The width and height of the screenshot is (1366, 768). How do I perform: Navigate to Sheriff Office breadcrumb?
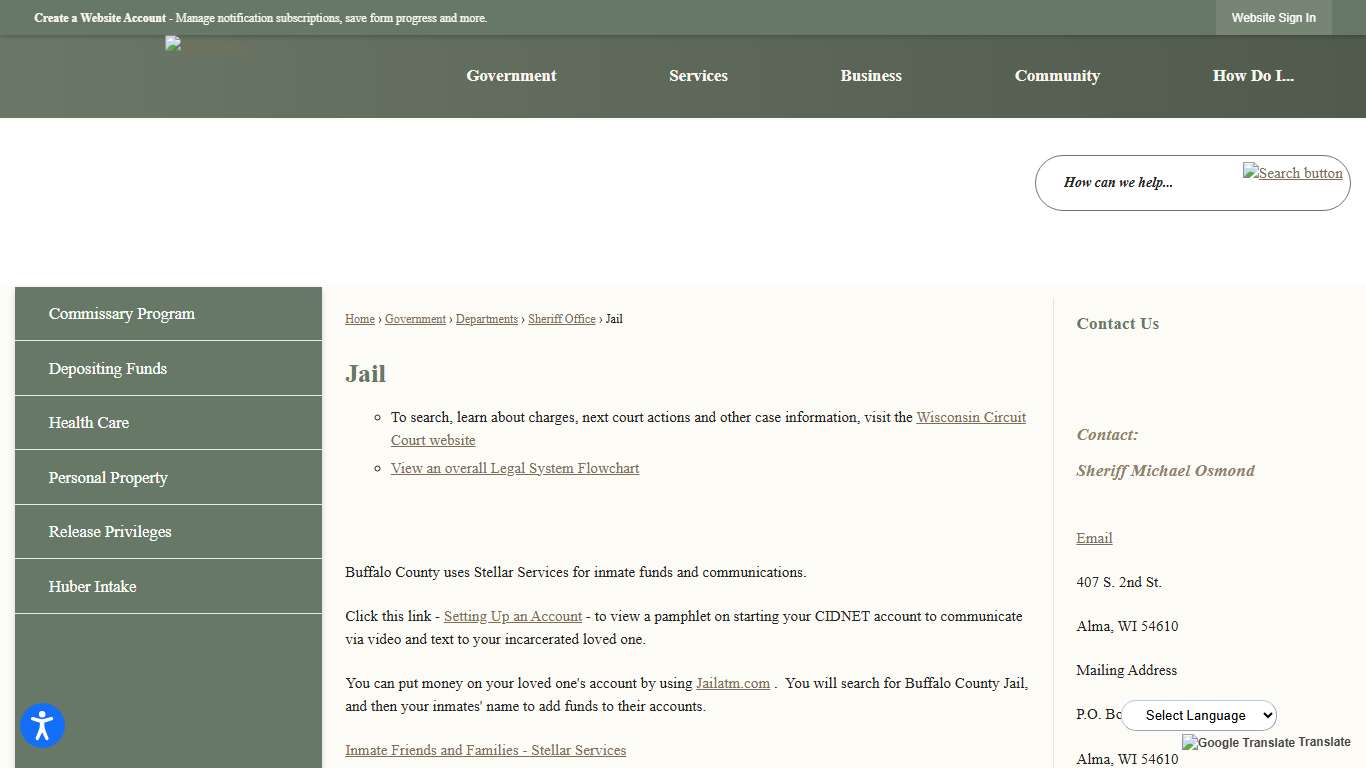[x=562, y=318]
